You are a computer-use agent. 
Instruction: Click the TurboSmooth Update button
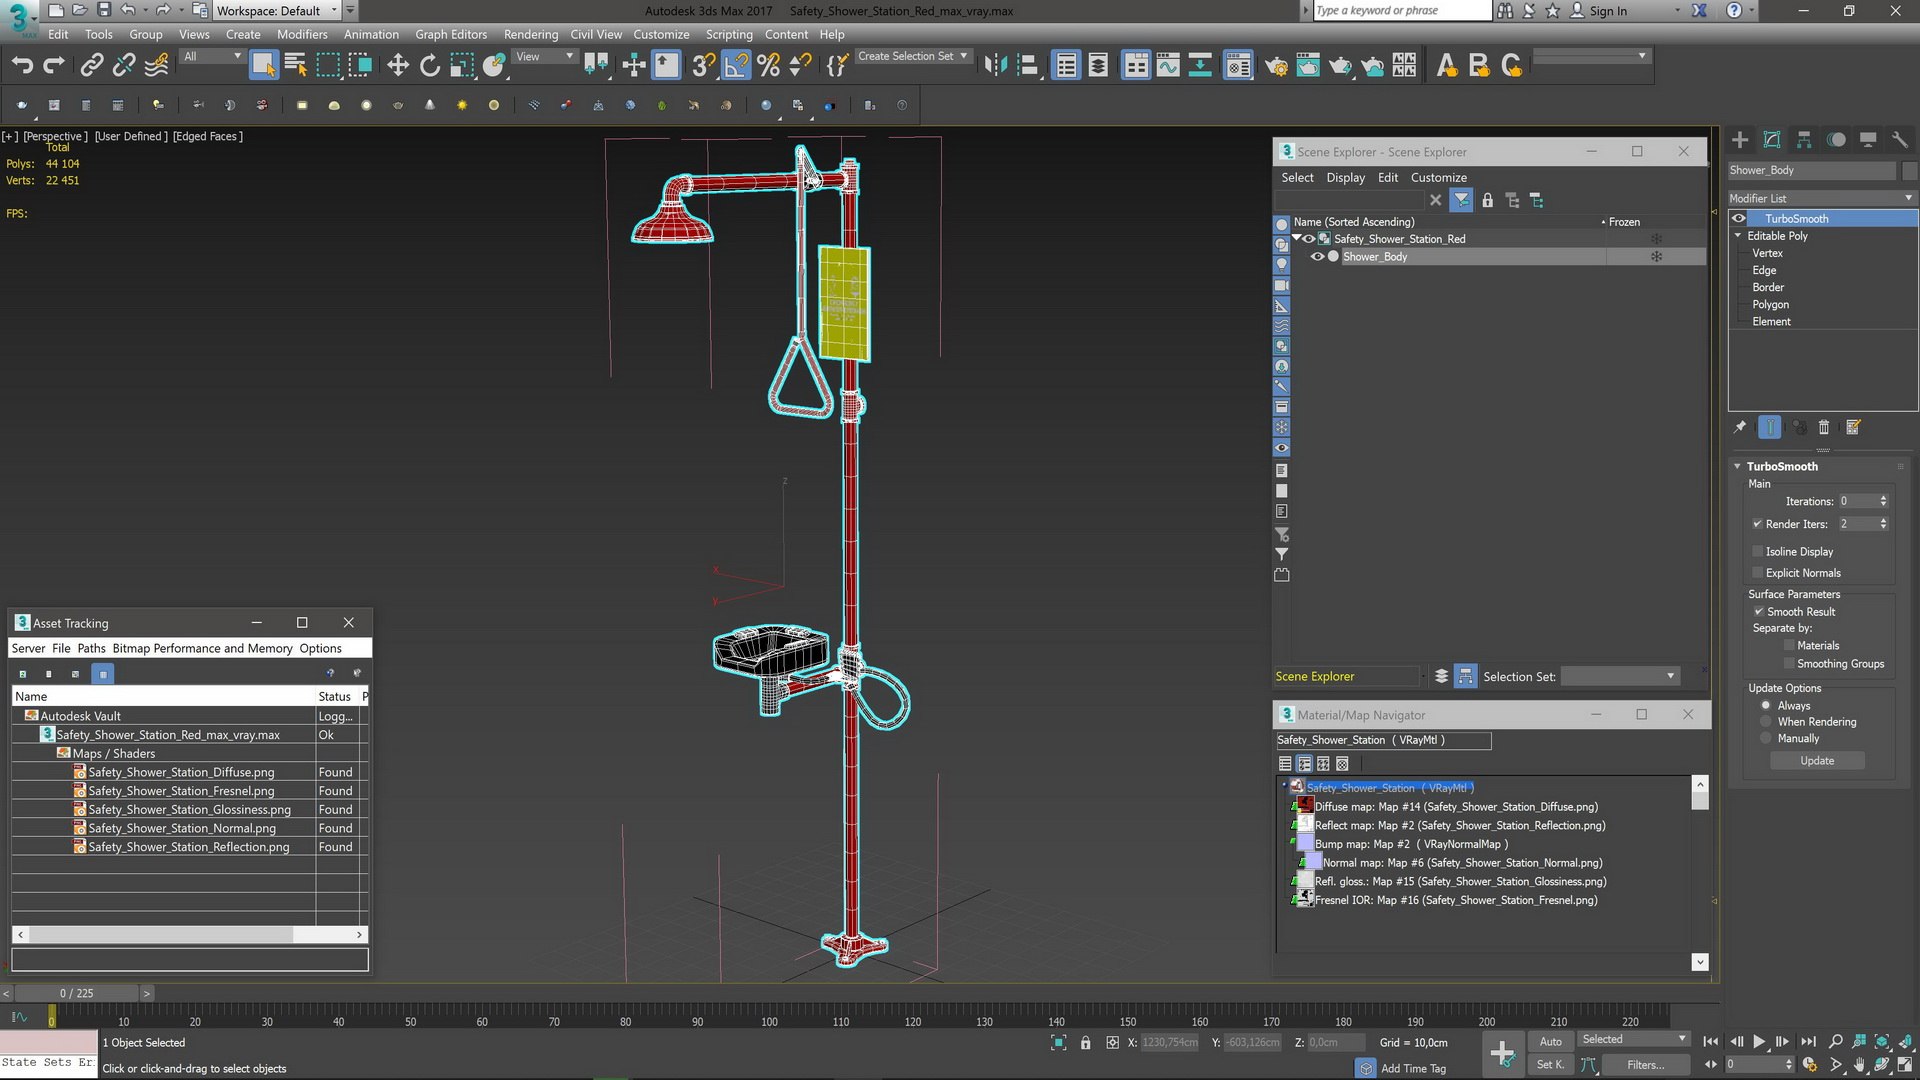1816,761
